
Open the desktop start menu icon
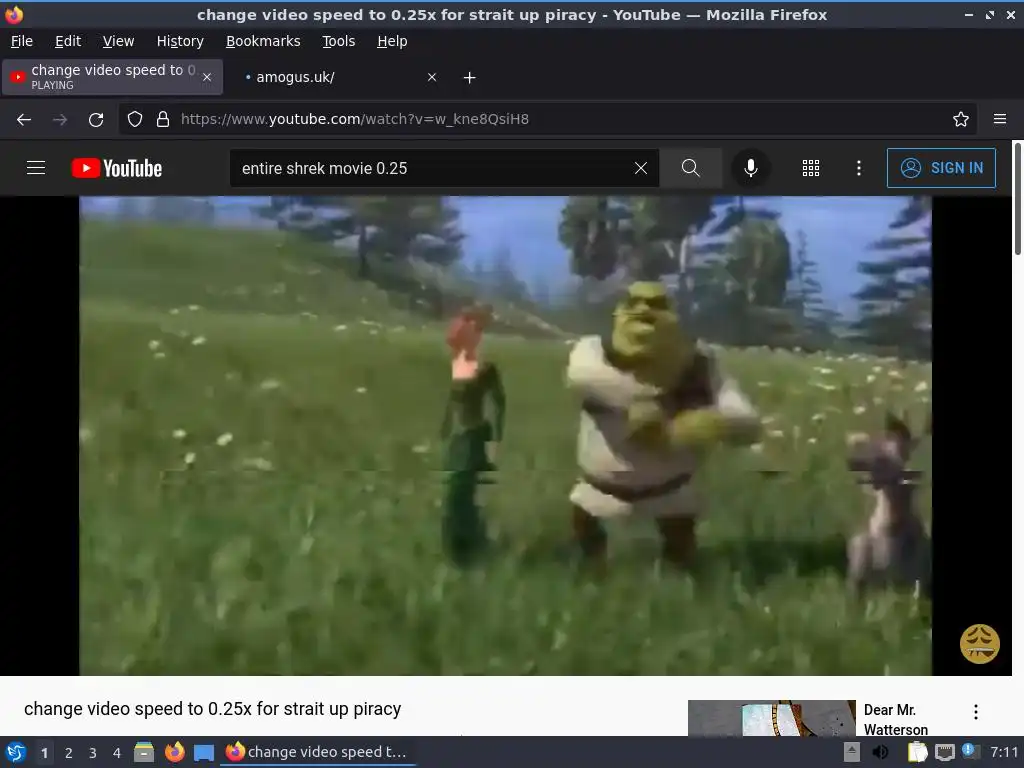[x=16, y=752]
